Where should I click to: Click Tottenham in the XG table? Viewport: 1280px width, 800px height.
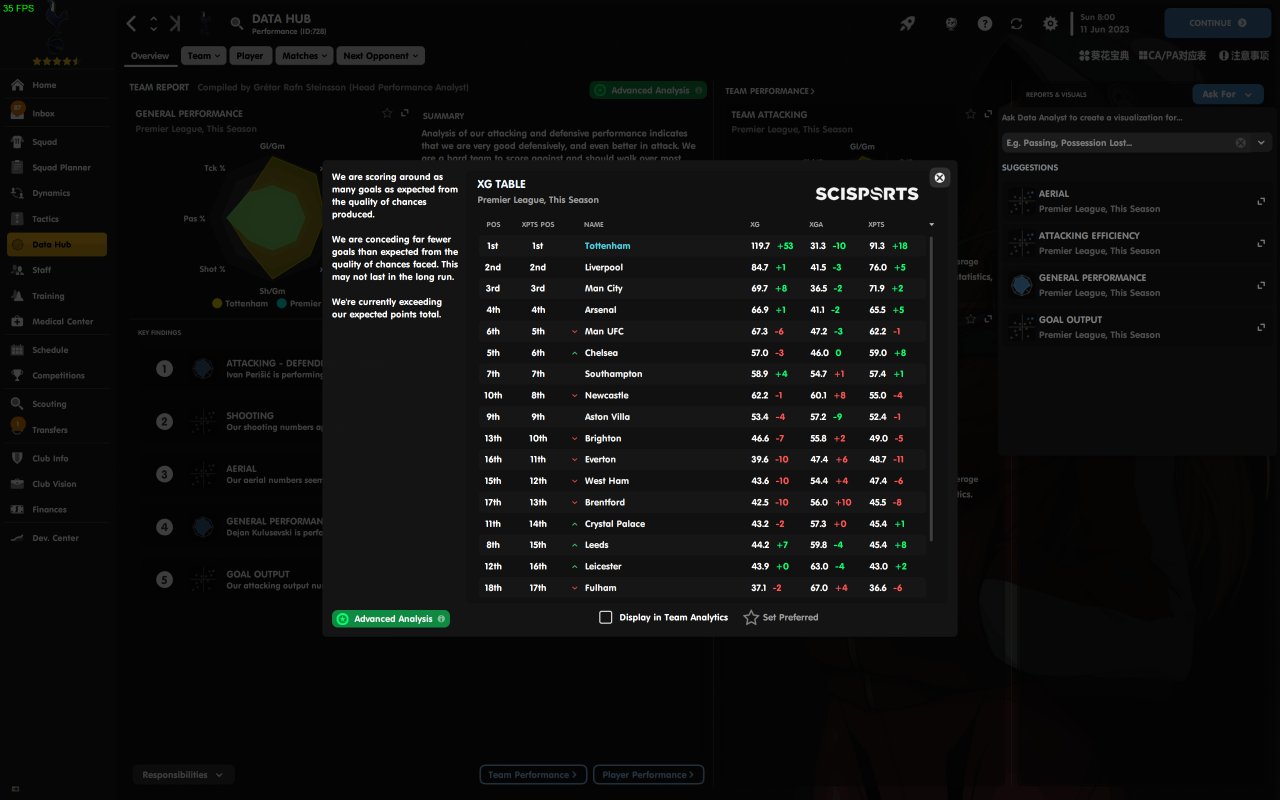pyautogui.click(x=607, y=246)
